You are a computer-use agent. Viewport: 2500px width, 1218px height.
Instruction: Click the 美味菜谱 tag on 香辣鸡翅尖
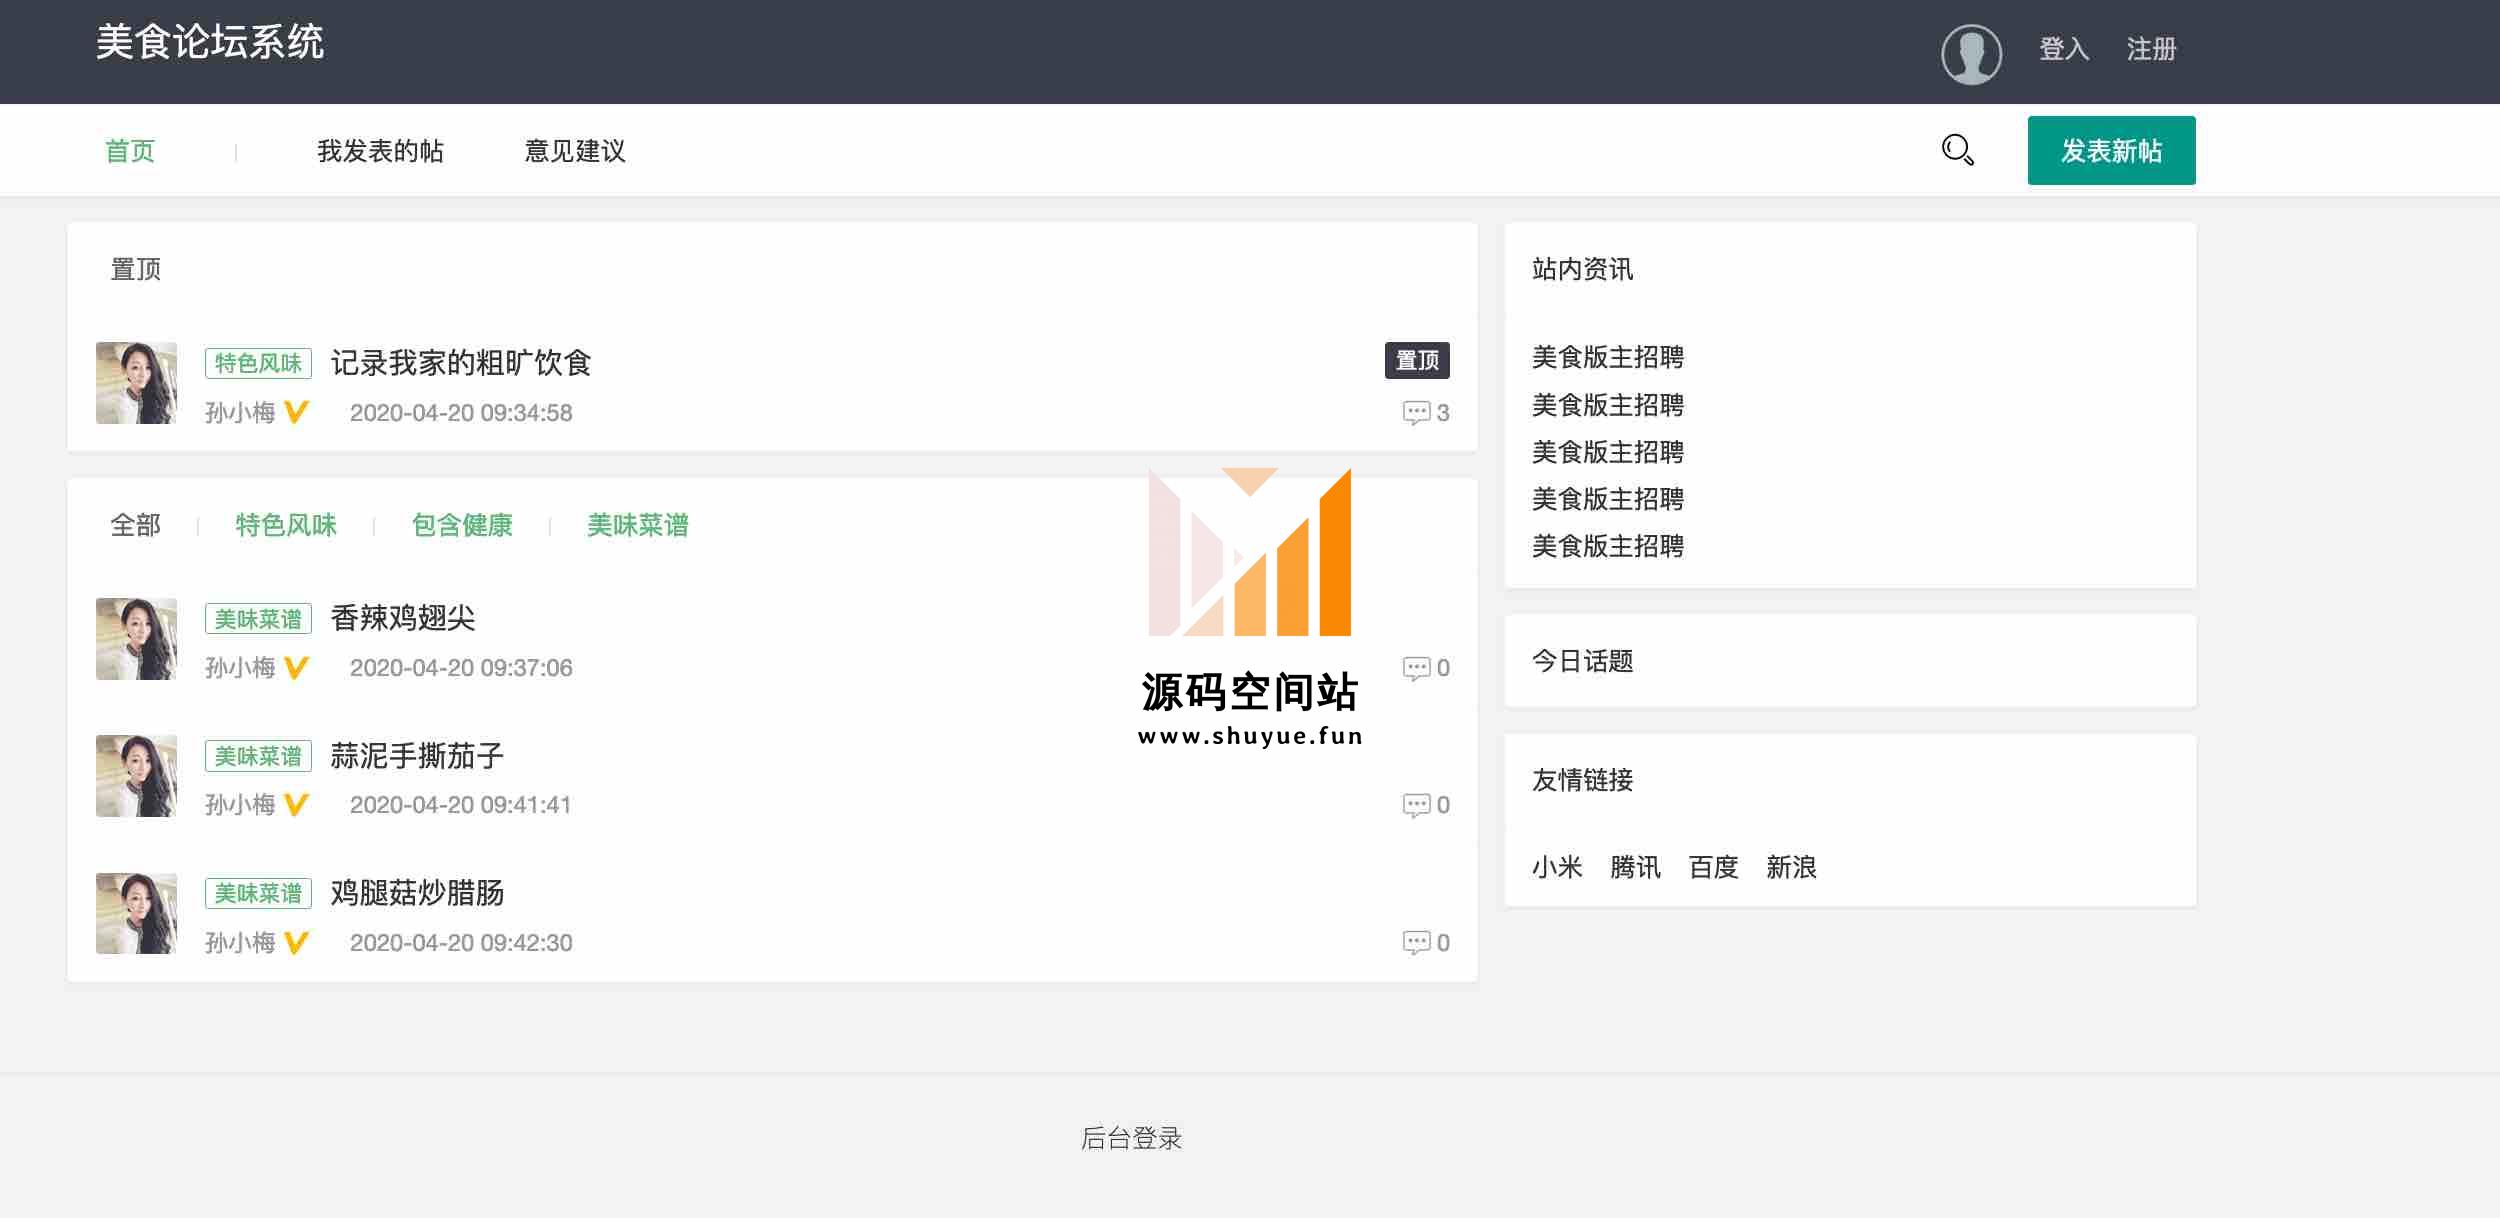(x=258, y=619)
